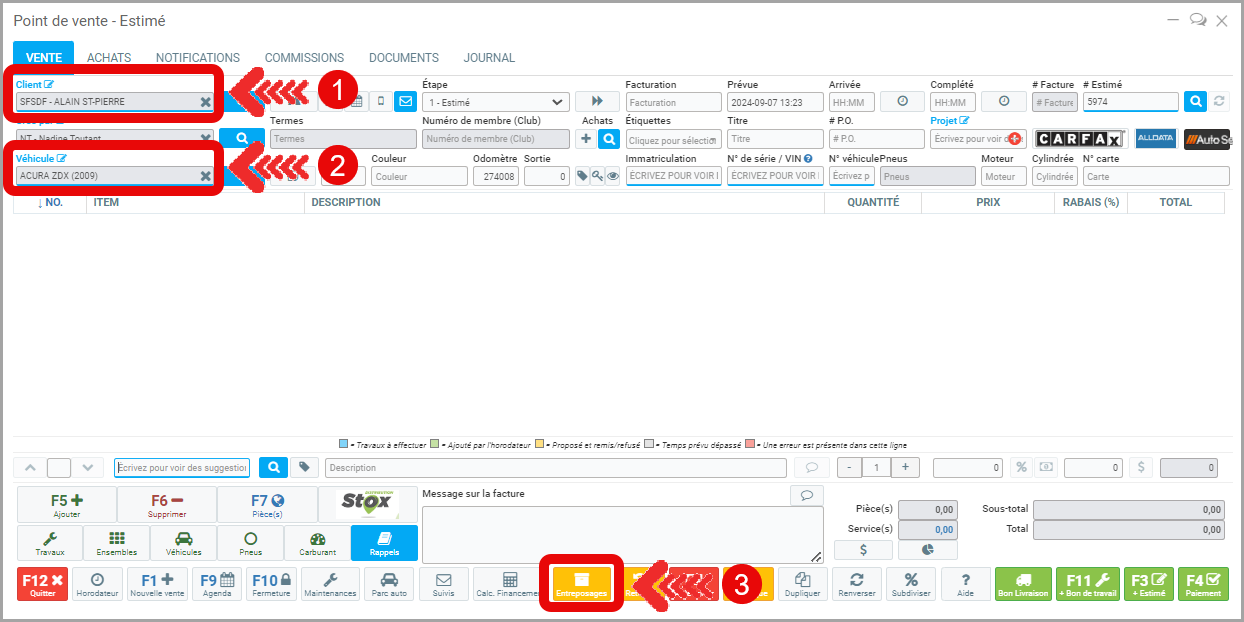Select the Rappels category toggle
This screenshot has height=622, width=1244.
[384, 543]
